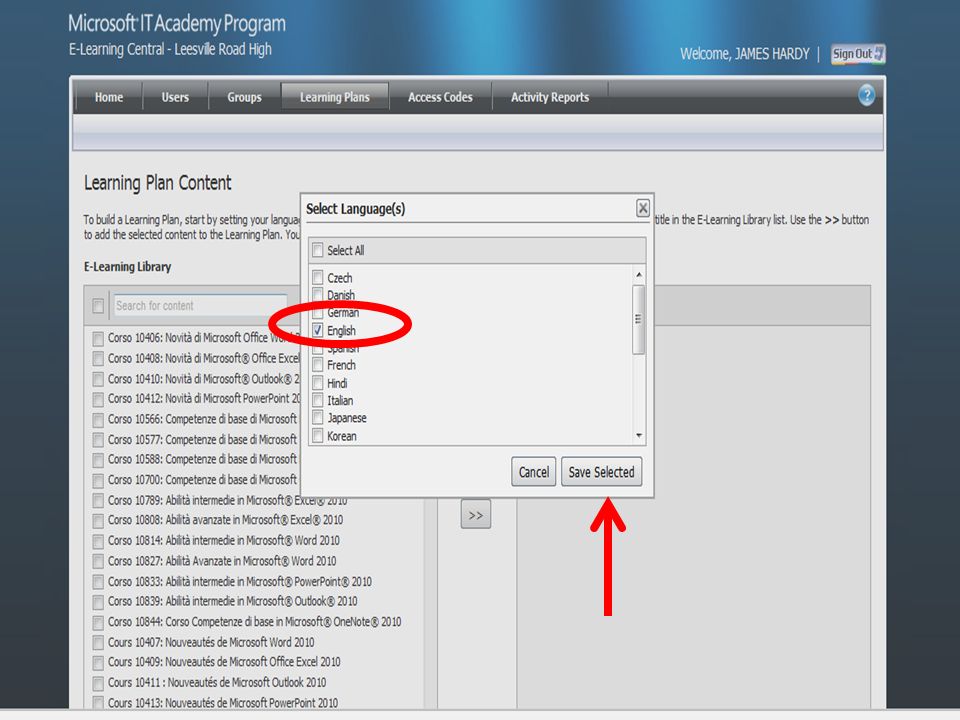Select 'Cours 10407: Nouveautés de Microsoft Word 2010' text
The height and width of the screenshot is (720, 960).
211,642
